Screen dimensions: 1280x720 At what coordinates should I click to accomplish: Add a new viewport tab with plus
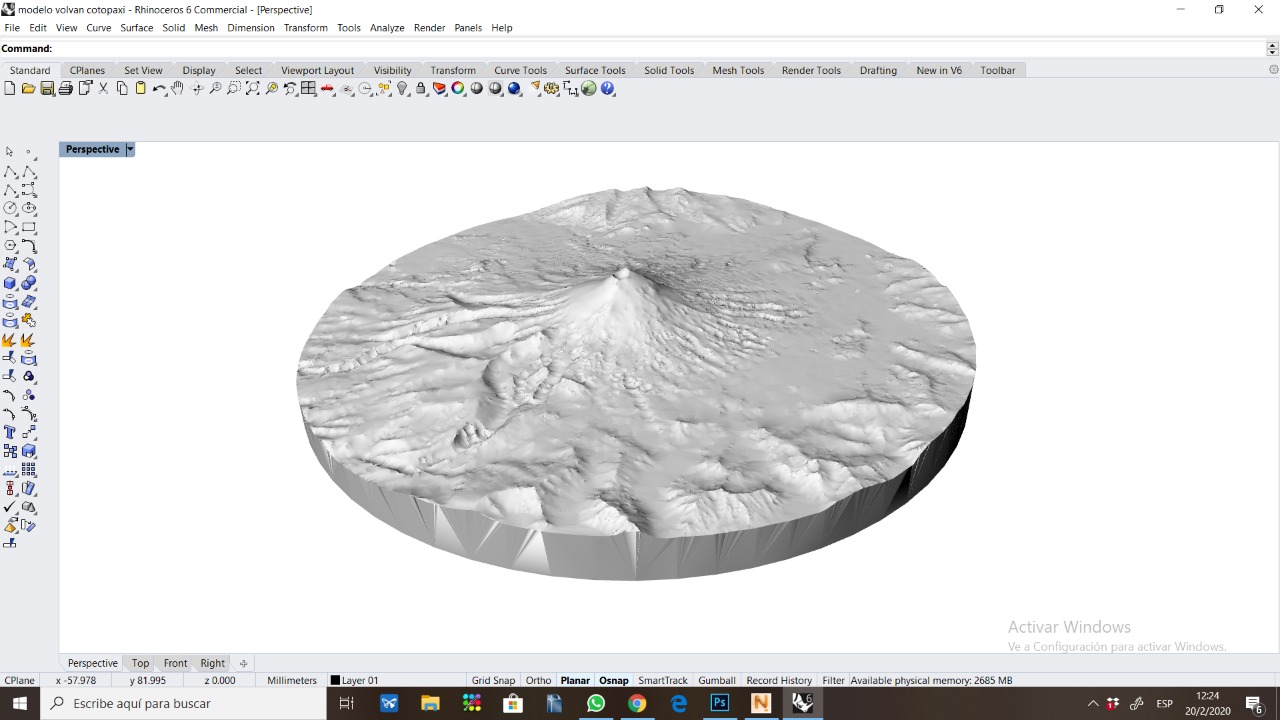(243, 663)
